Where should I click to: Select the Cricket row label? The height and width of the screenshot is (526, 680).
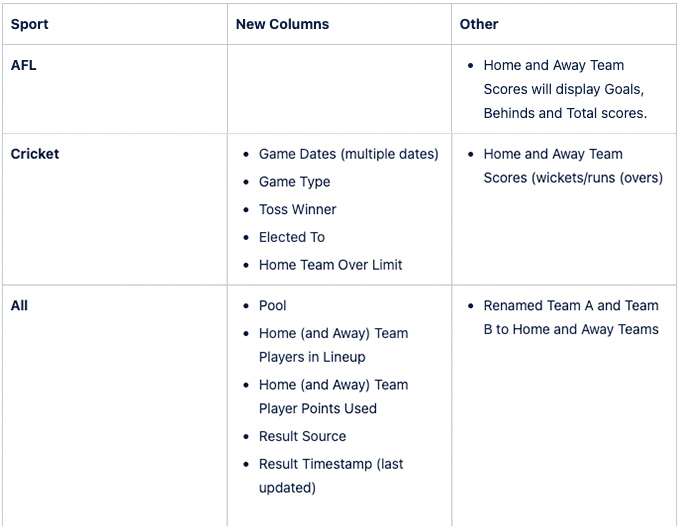pos(35,154)
